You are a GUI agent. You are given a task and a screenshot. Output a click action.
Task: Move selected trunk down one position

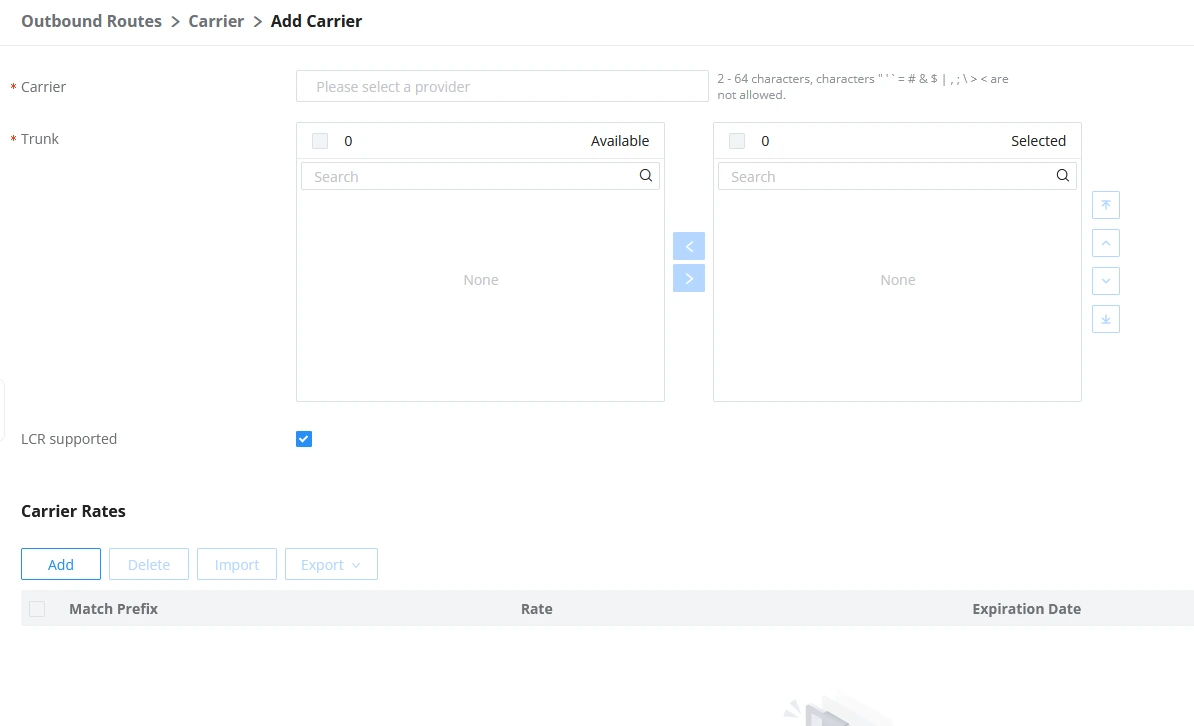pos(1106,281)
